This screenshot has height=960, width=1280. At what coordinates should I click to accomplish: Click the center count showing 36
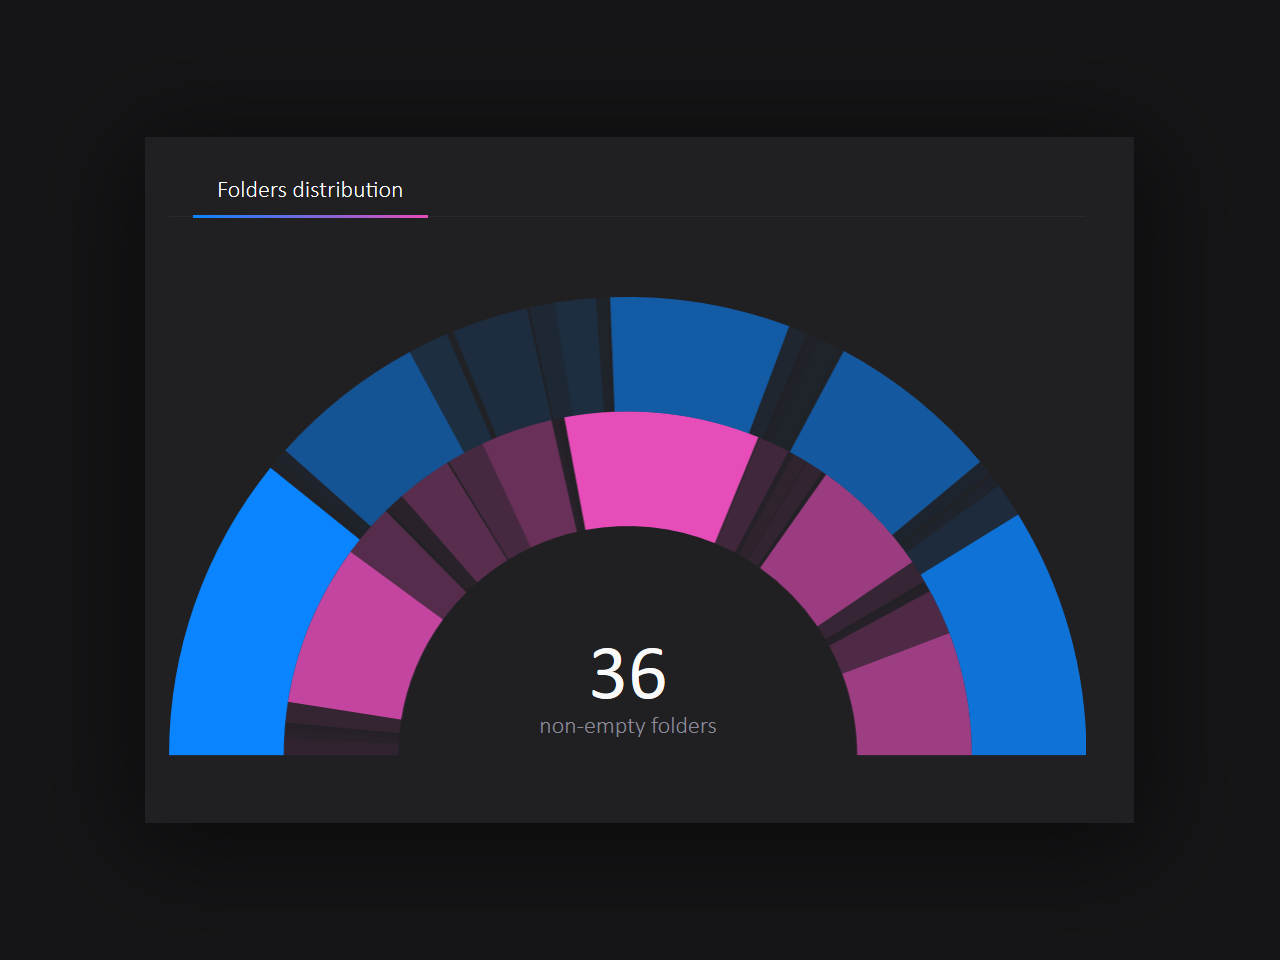tap(627, 675)
